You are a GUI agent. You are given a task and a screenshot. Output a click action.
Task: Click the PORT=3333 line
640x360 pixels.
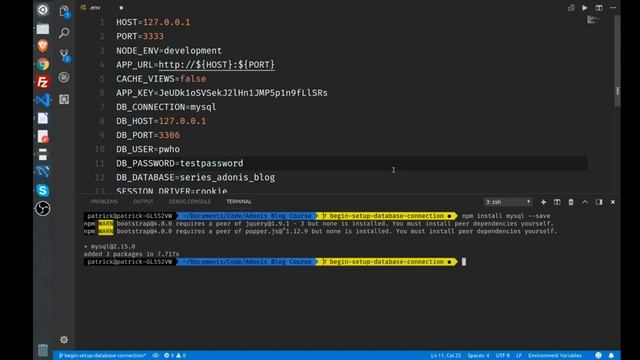point(140,36)
